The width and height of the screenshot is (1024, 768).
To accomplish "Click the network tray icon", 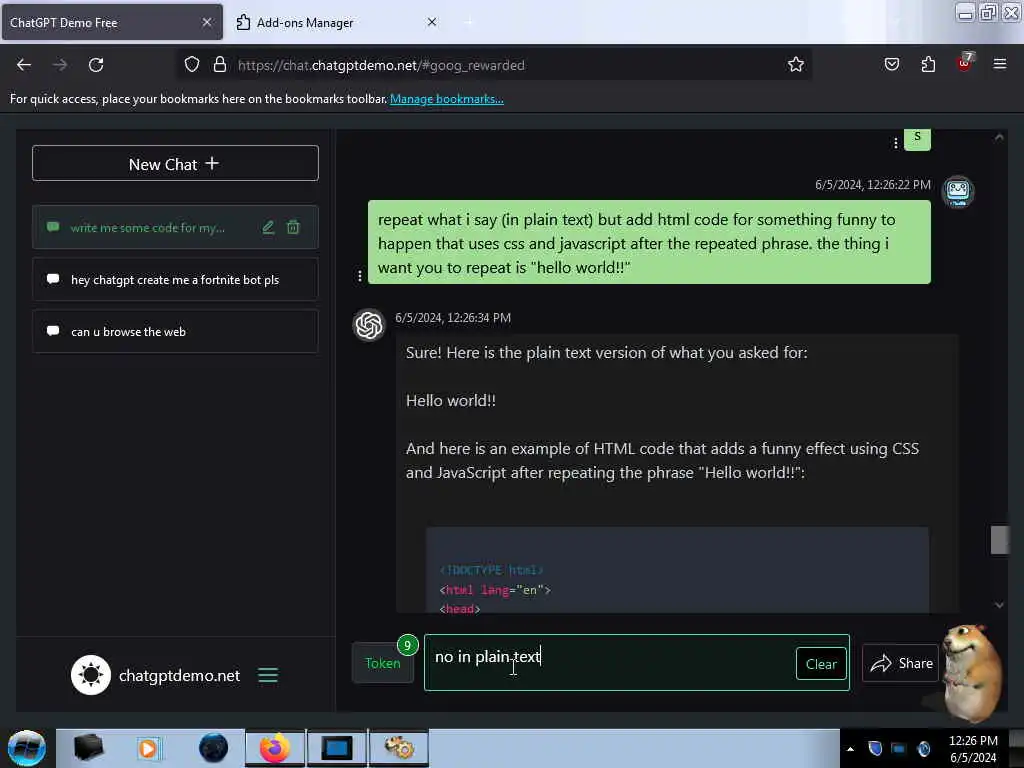I will 899,749.
